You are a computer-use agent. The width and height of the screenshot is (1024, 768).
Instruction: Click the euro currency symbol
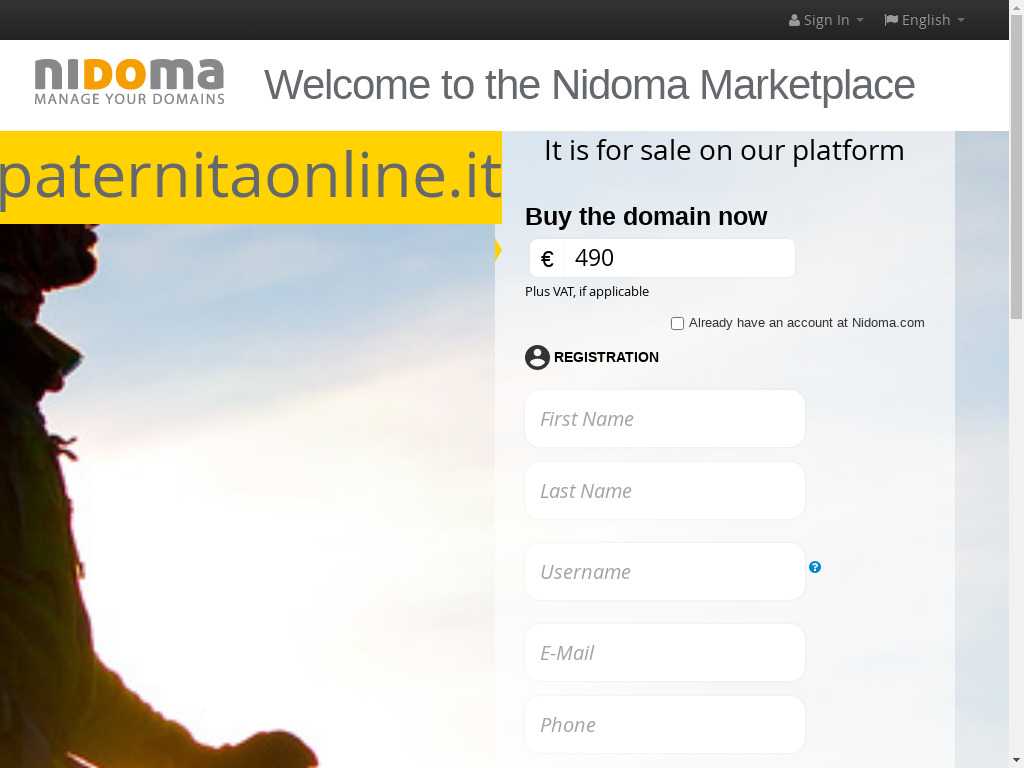point(547,259)
